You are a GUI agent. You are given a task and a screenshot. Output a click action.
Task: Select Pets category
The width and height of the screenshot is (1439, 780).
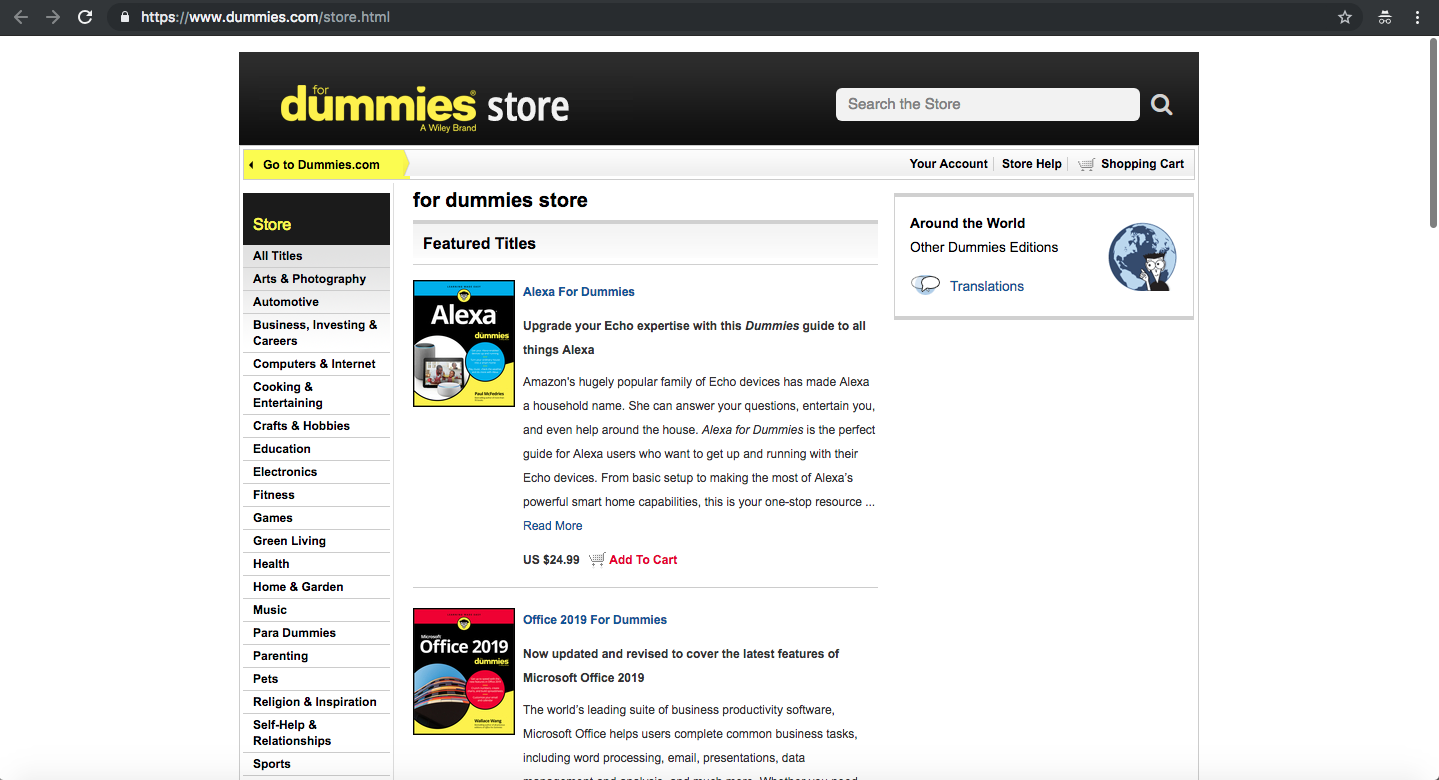pyautogui.click(x=316, y=679)
